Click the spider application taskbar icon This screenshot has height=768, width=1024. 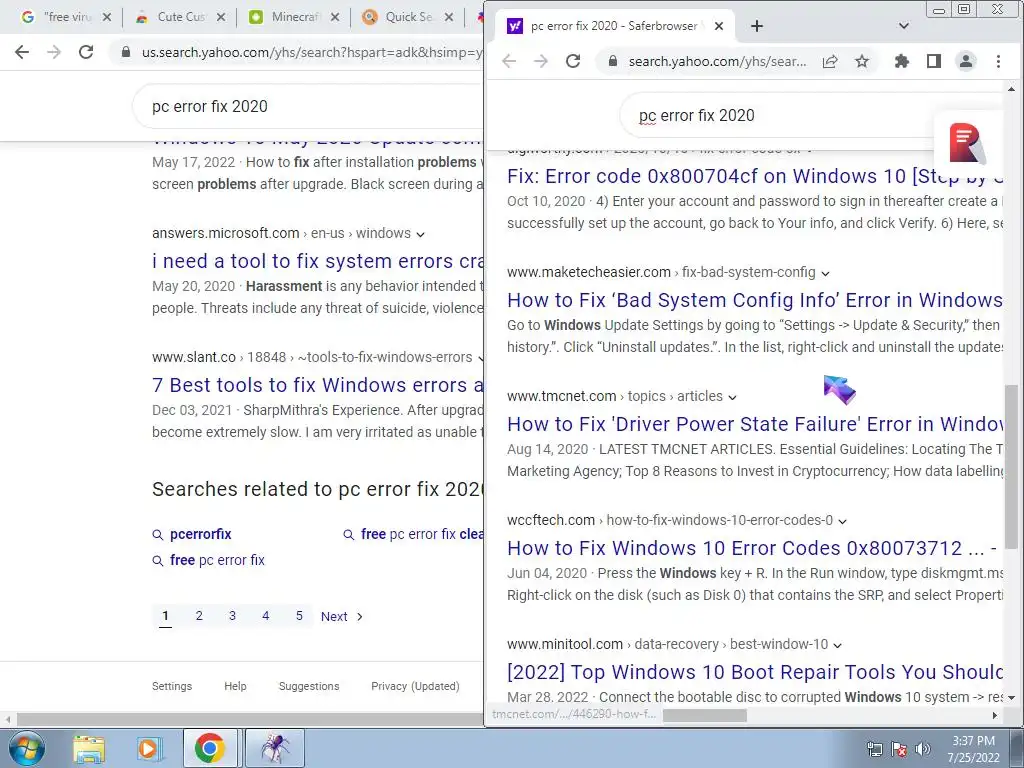[x=275, y=748]
